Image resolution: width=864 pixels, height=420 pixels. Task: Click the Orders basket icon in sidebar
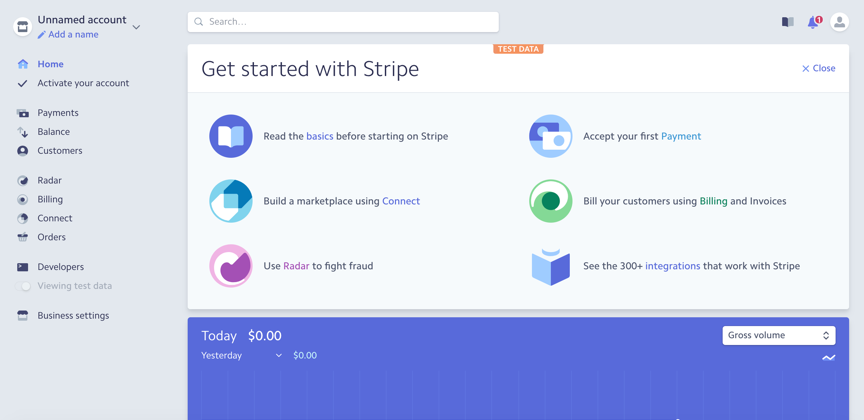tap(23, 237)
